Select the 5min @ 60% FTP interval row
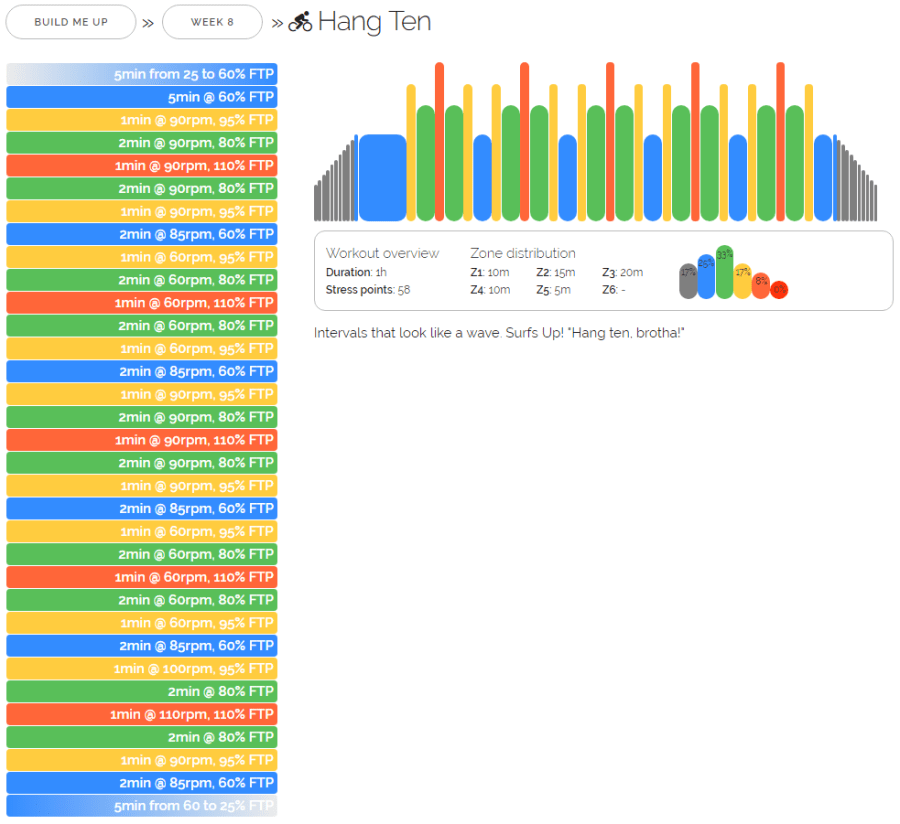This screenshot has height=824, width=900. (142, 97)
